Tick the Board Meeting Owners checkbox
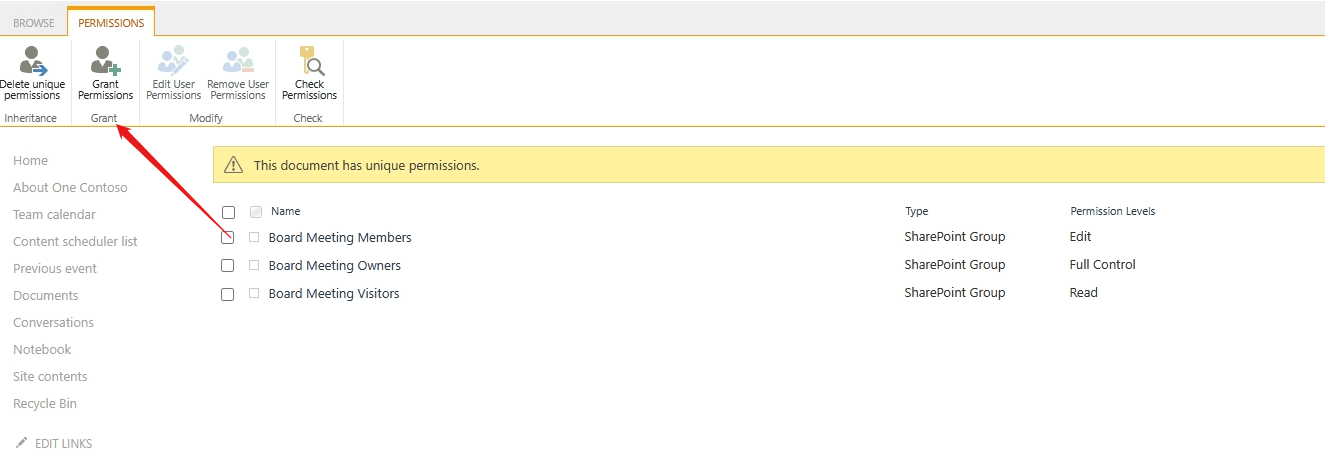This screenshot has width=1325, height=455. pos(228,266)
